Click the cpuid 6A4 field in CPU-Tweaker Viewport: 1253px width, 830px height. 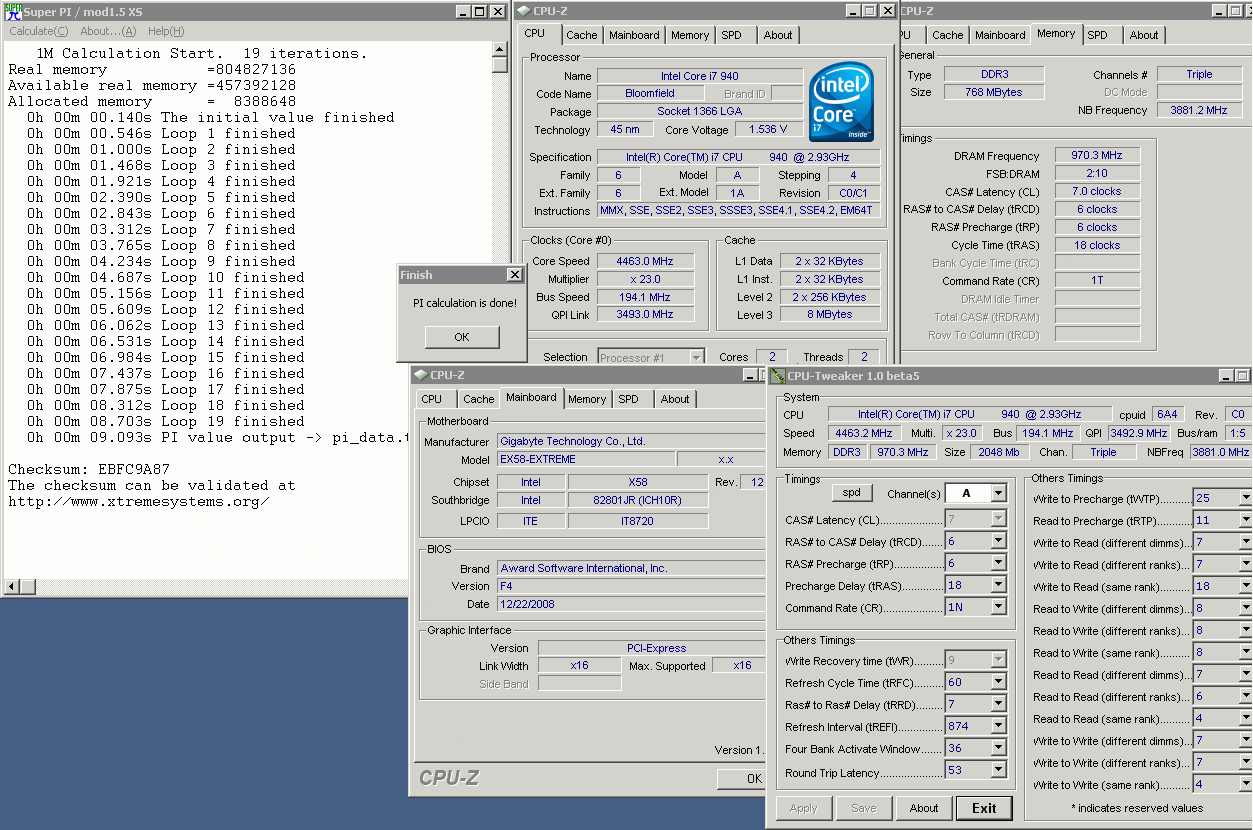tap(1166, 414)
